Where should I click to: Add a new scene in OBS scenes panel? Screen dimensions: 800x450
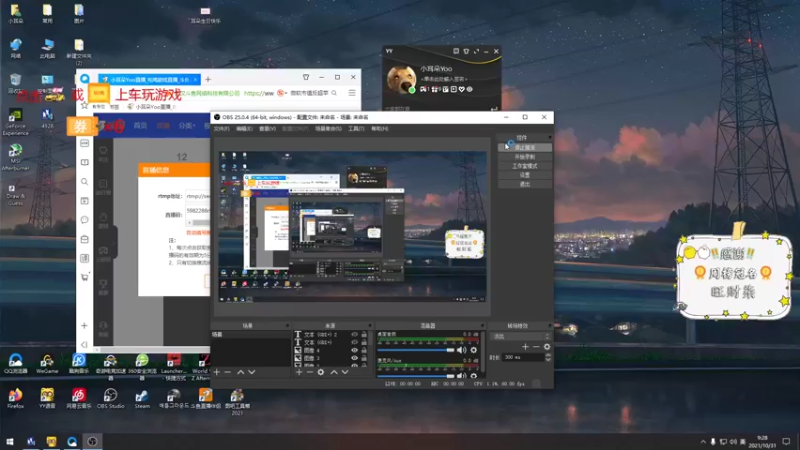coord(217,372)
